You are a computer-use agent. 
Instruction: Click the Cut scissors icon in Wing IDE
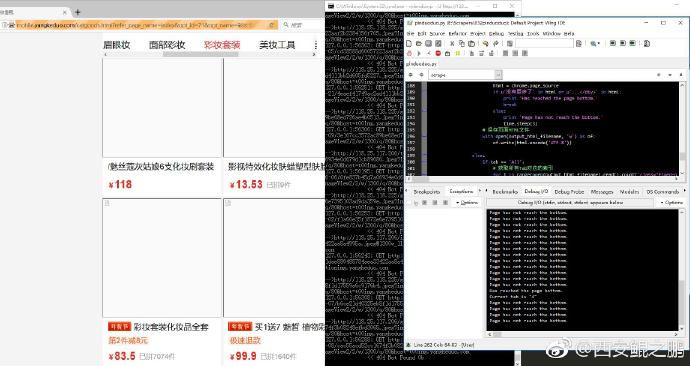pos(452,44)
